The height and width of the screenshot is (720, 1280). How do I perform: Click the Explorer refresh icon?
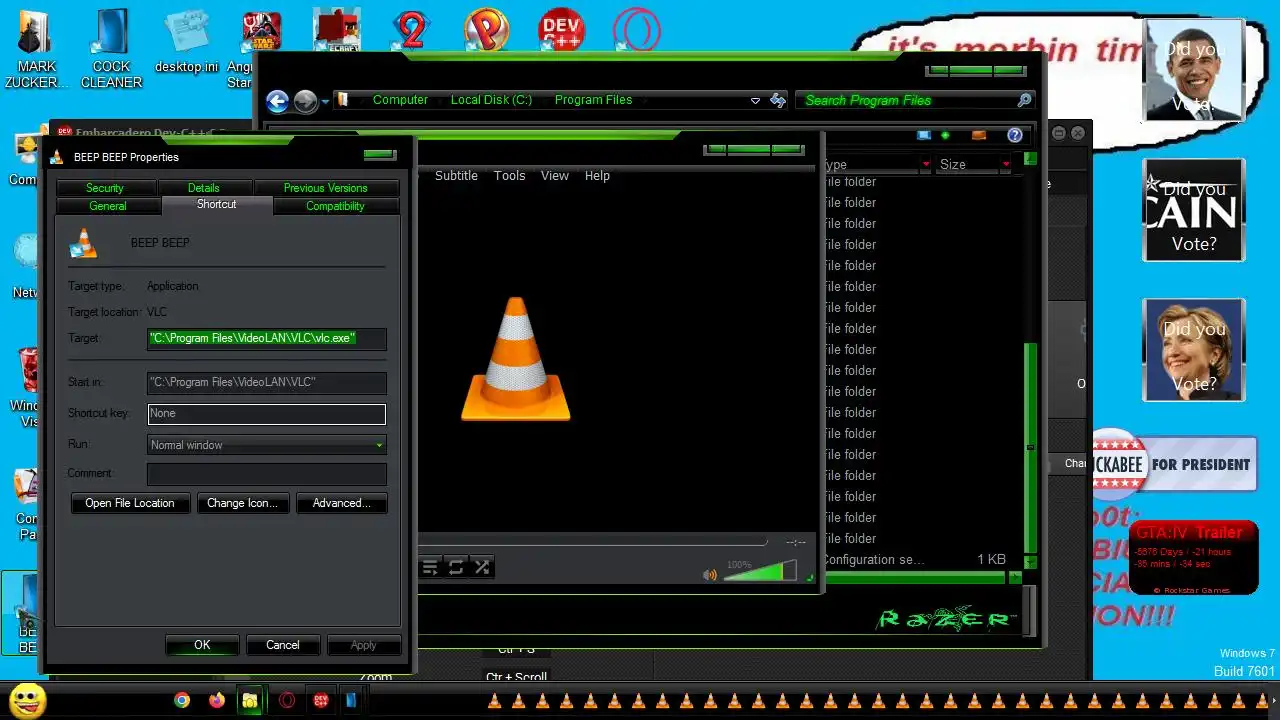click(x=778, y=100)
